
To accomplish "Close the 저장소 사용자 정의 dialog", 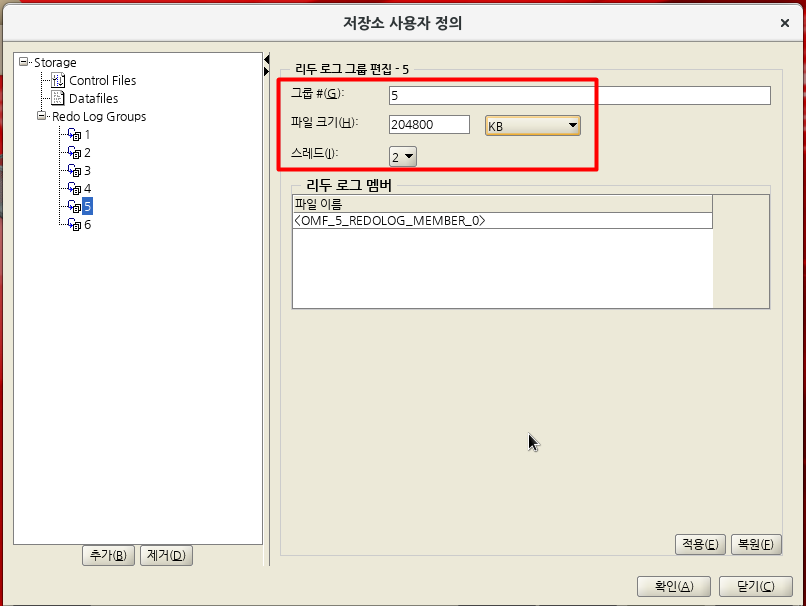I will coord(784,23).
